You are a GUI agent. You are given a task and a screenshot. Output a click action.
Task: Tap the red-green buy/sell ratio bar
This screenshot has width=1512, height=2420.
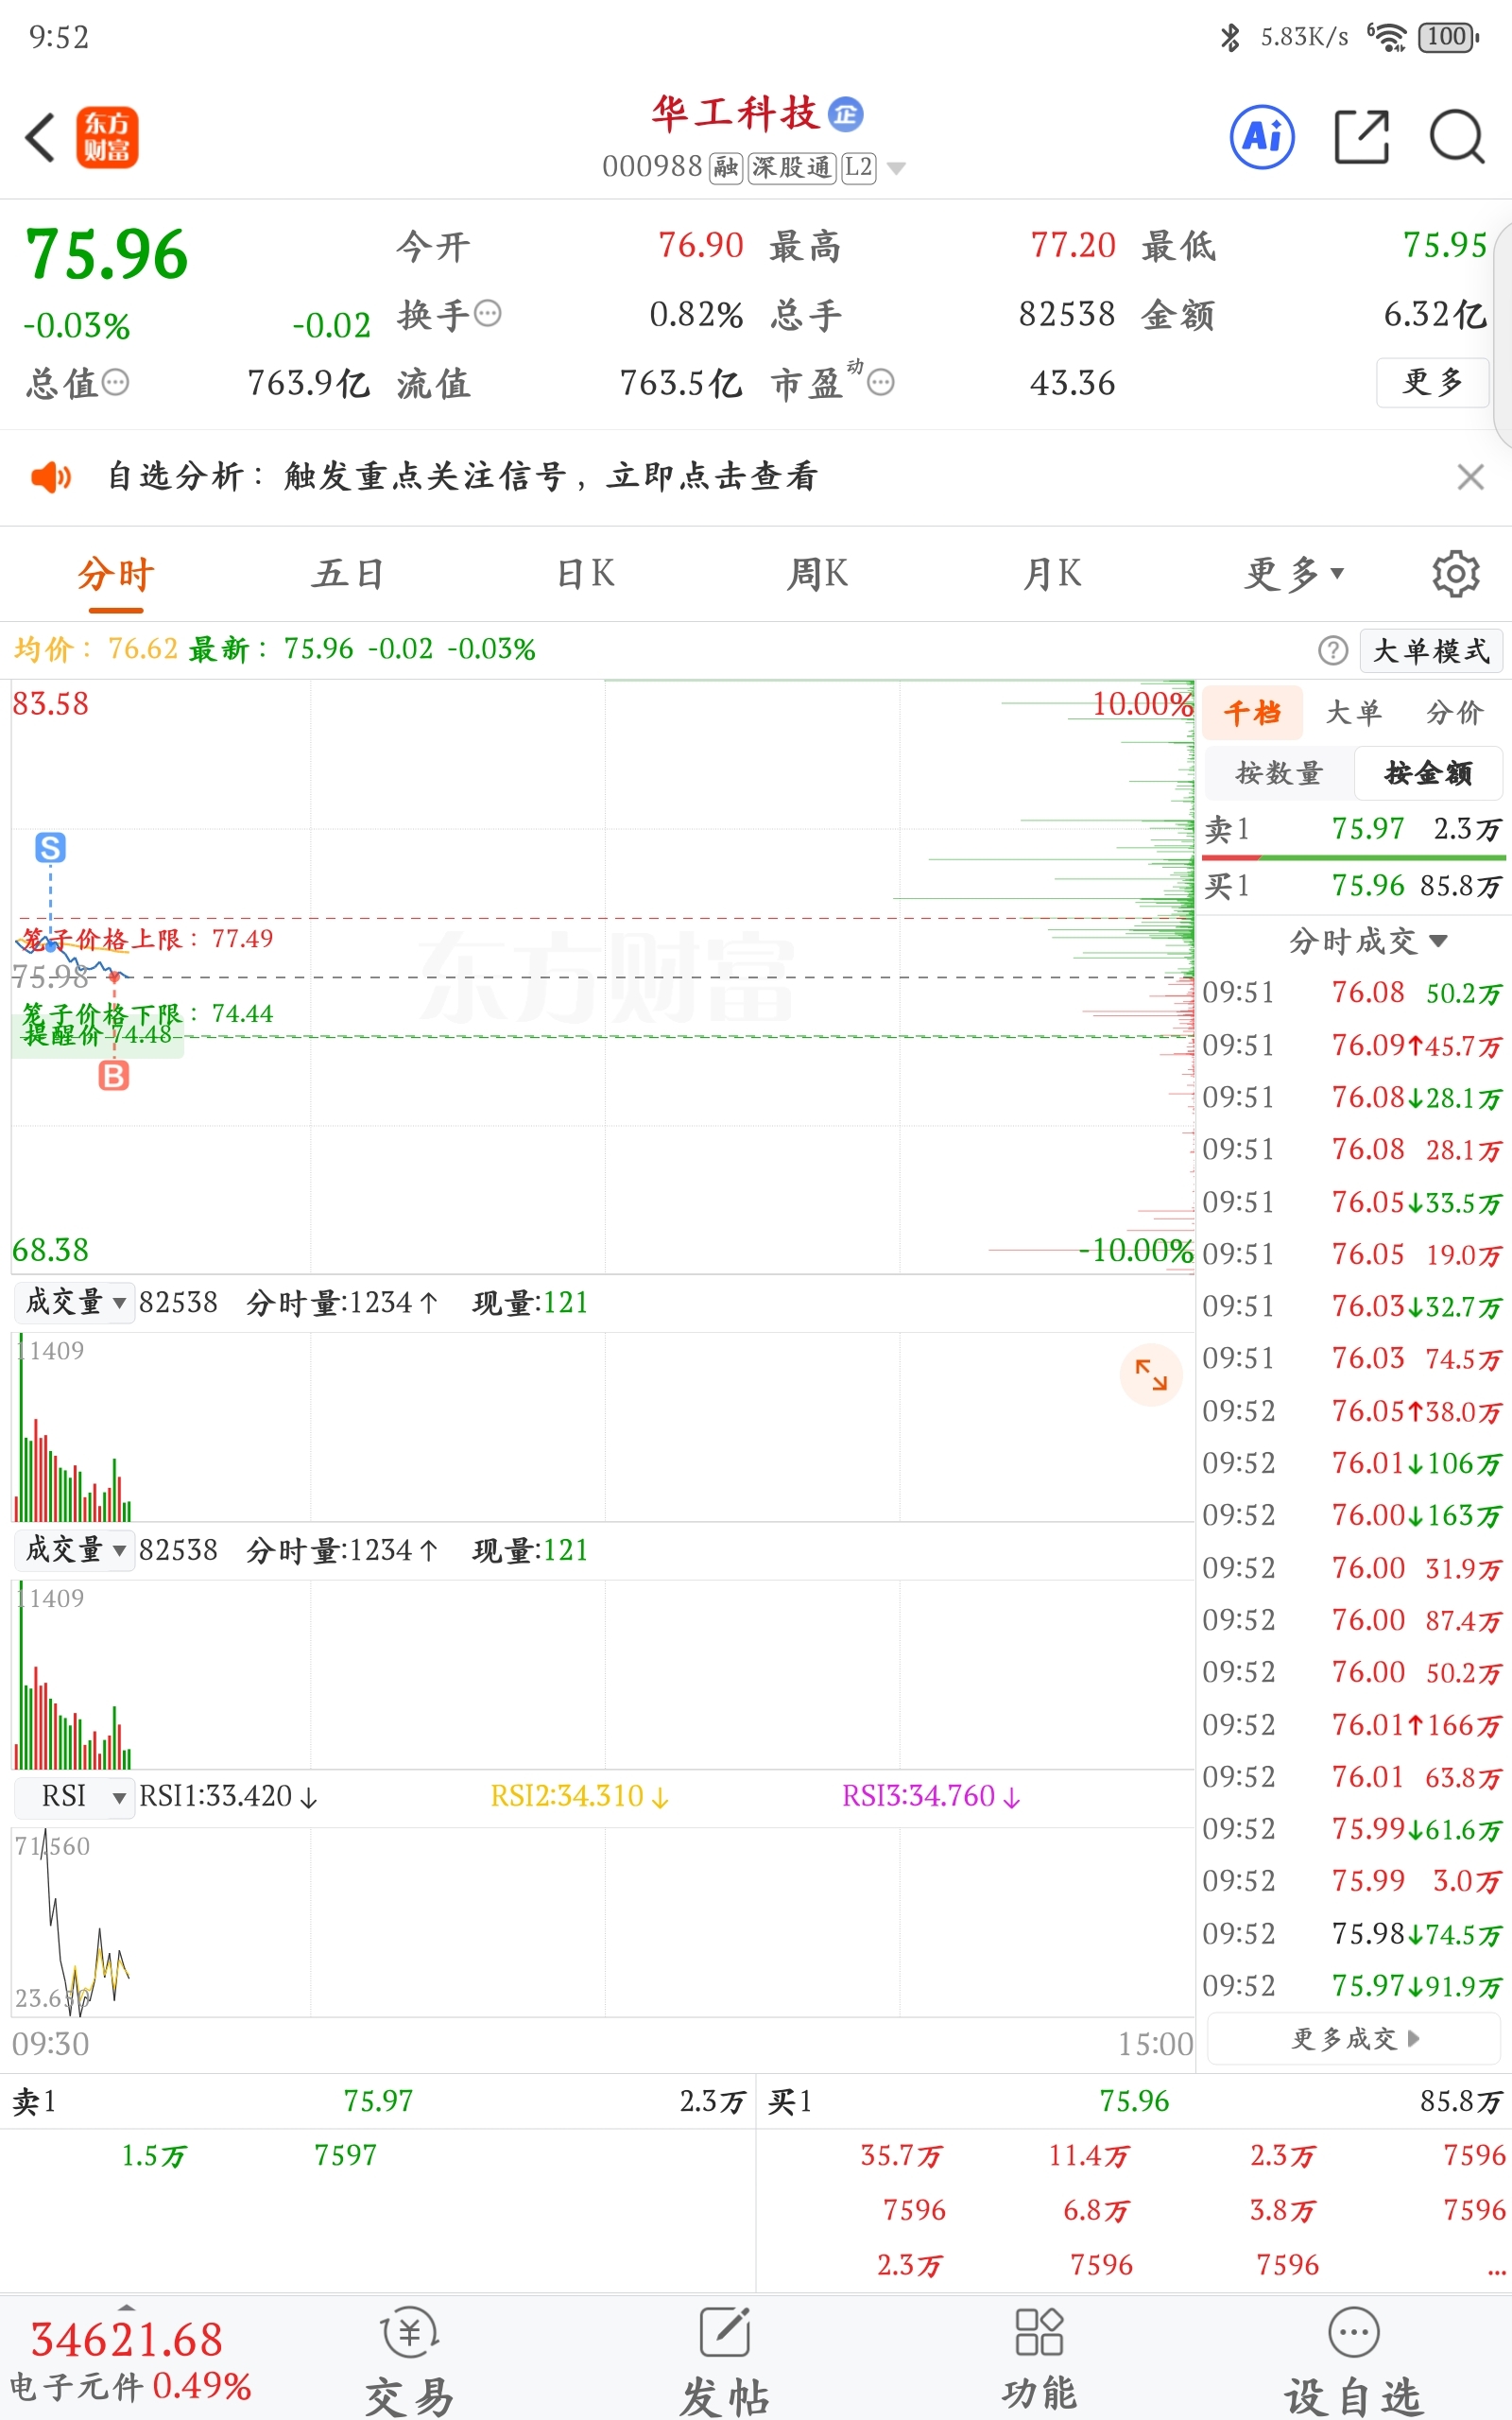click(x=1353, y=857)
